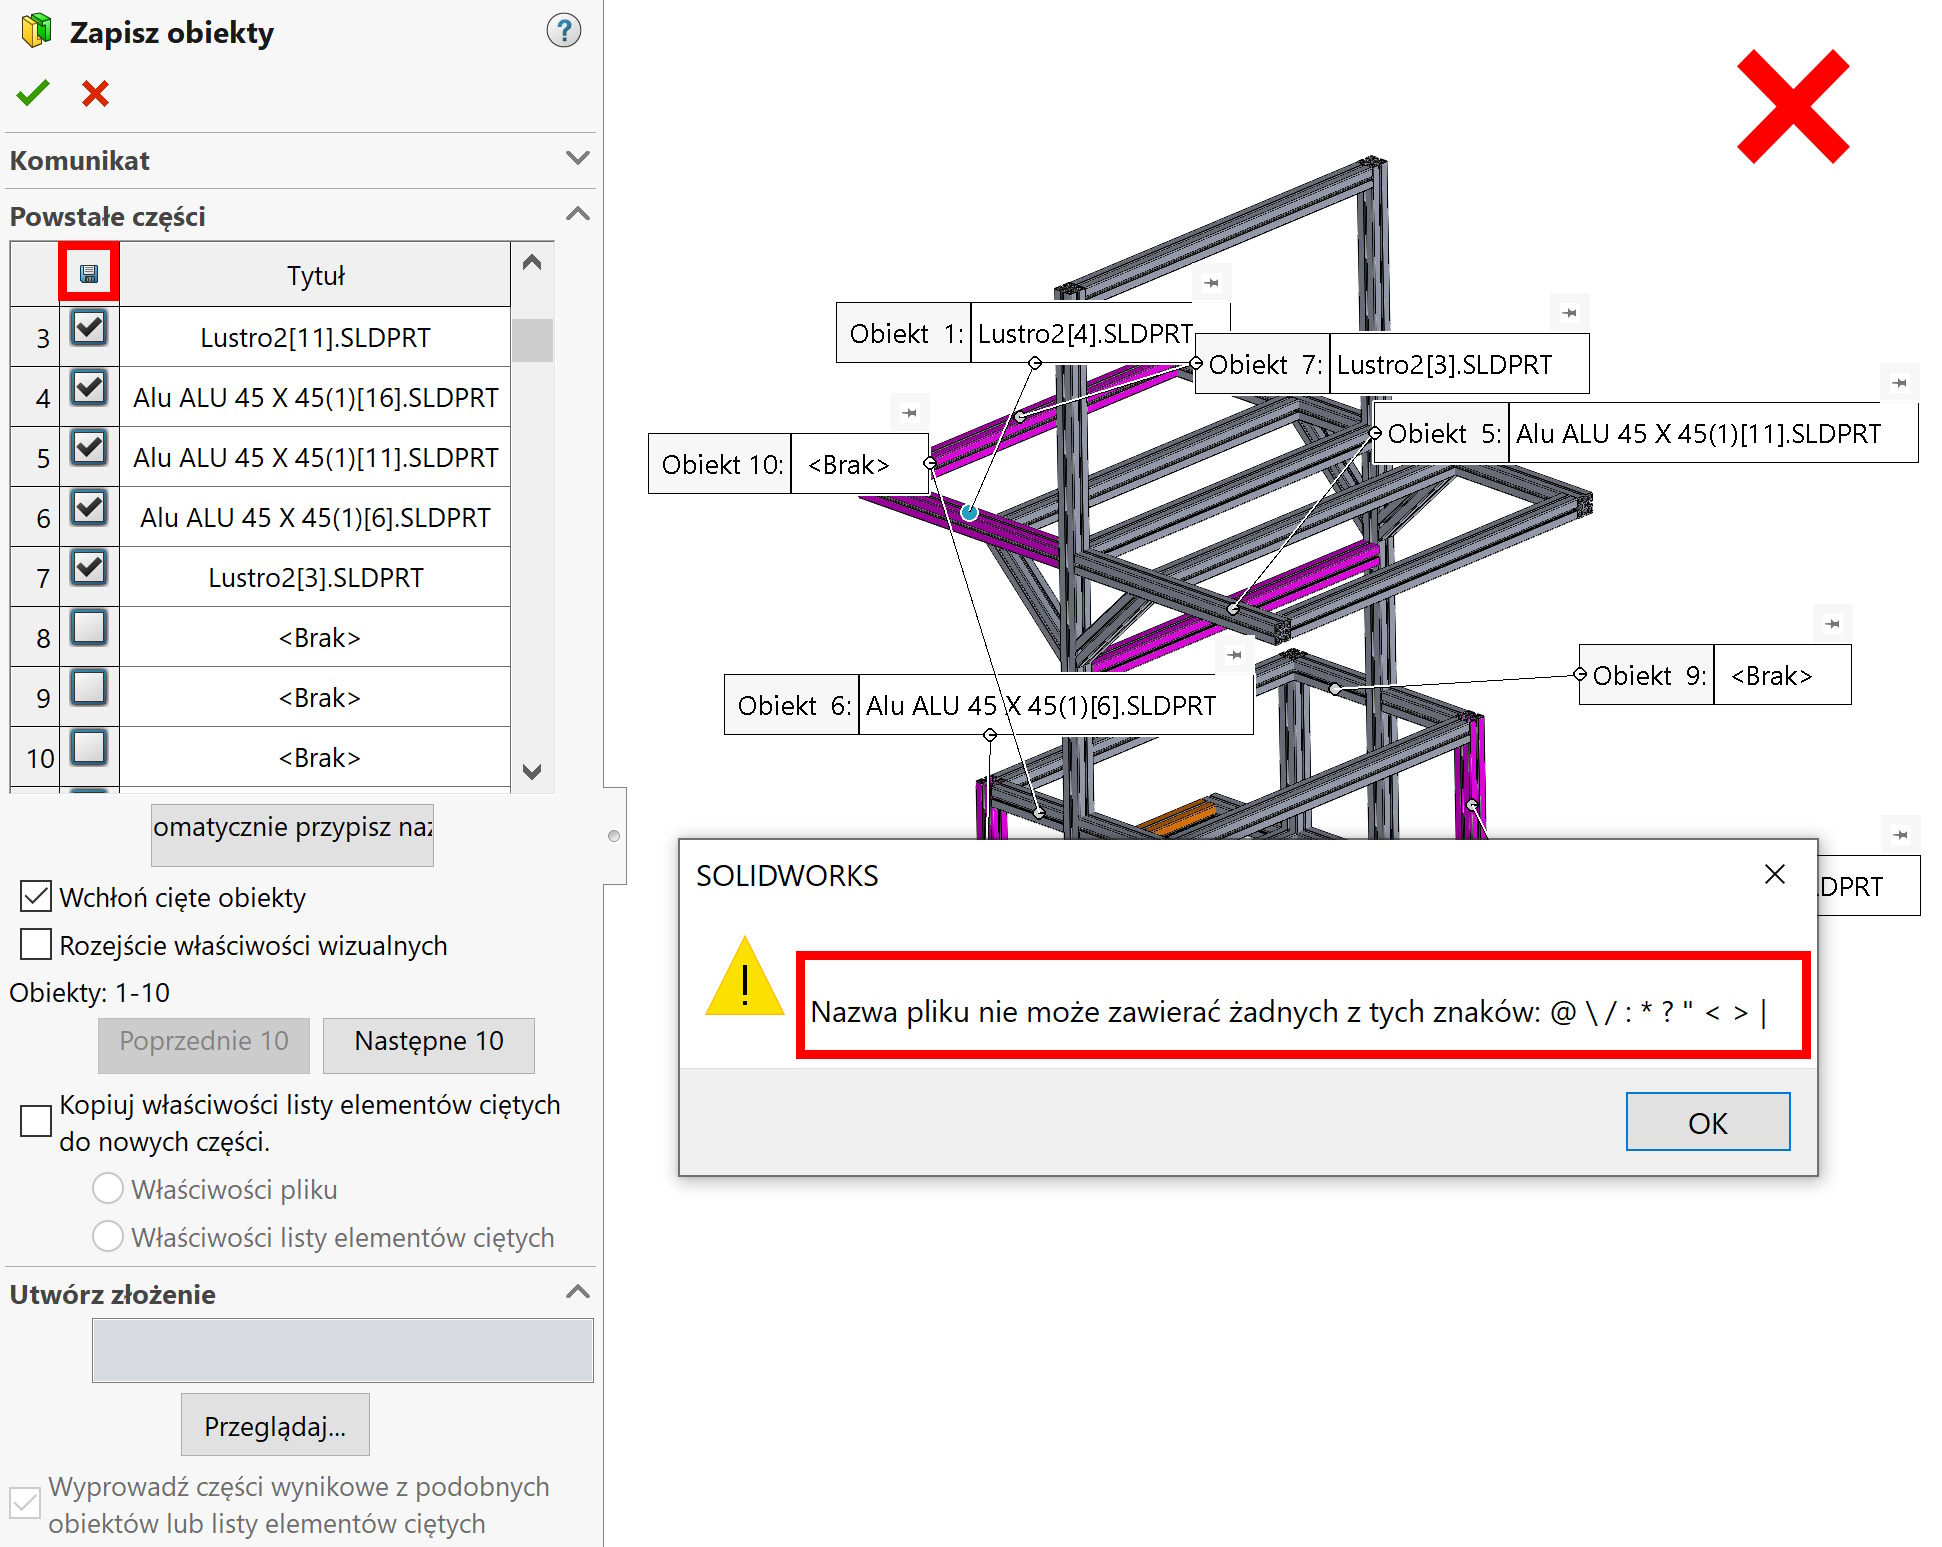Pin the Obiekt 9 callout
The height and width of the screenshot is (1547, 1942).
pyautogui.click(x=1832, y=624)
